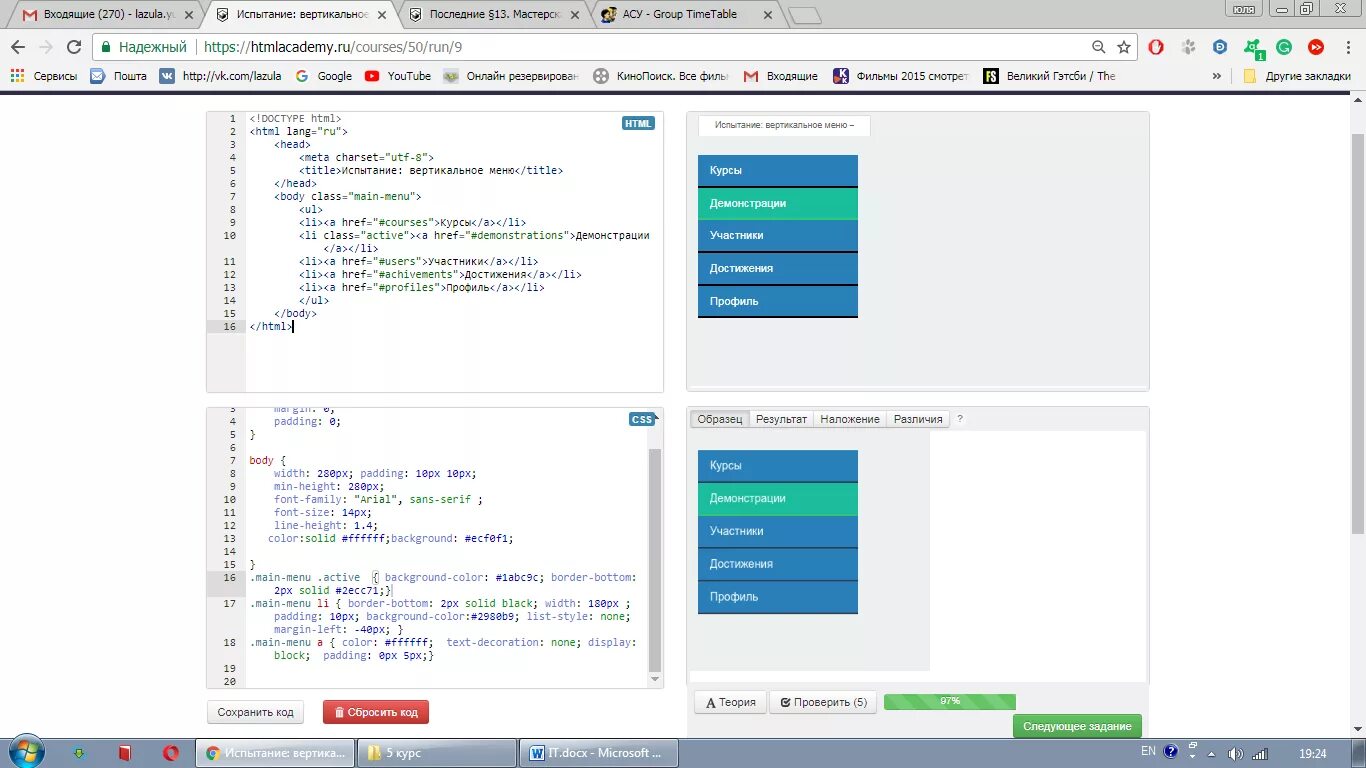Go back to the previous page
The height and width of the screenshot is (768, 1366).
18,47
